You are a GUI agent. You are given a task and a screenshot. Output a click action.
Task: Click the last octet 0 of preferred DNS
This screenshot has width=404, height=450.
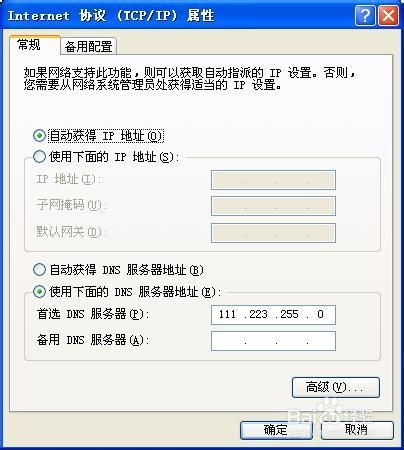pyautogui.click(x=320, y=314)
